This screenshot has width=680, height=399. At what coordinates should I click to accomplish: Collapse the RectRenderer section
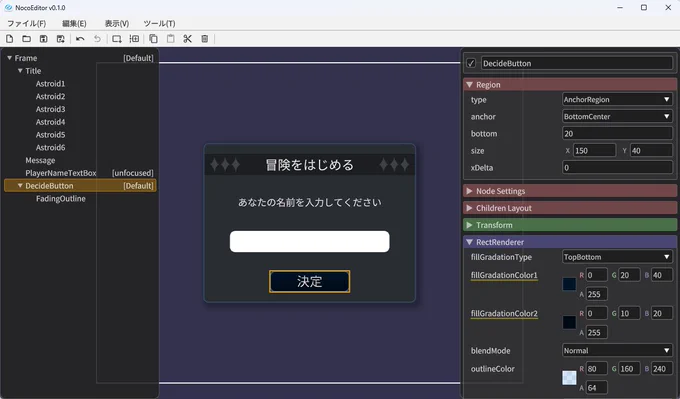(469, 242)
